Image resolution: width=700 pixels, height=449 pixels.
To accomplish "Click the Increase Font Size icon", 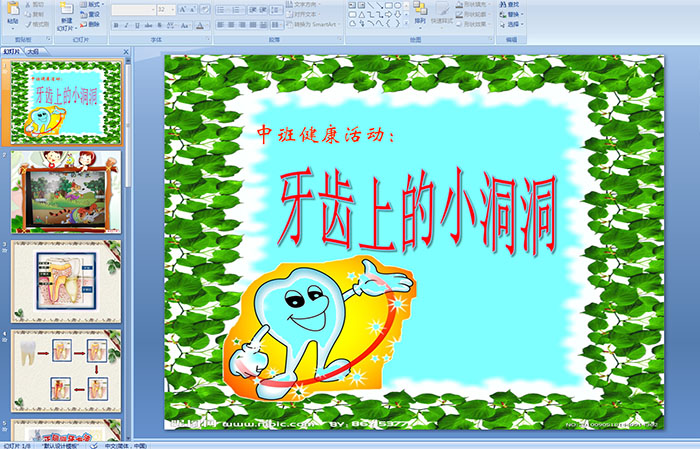I will pyautogui.click(x=183, y=10).
